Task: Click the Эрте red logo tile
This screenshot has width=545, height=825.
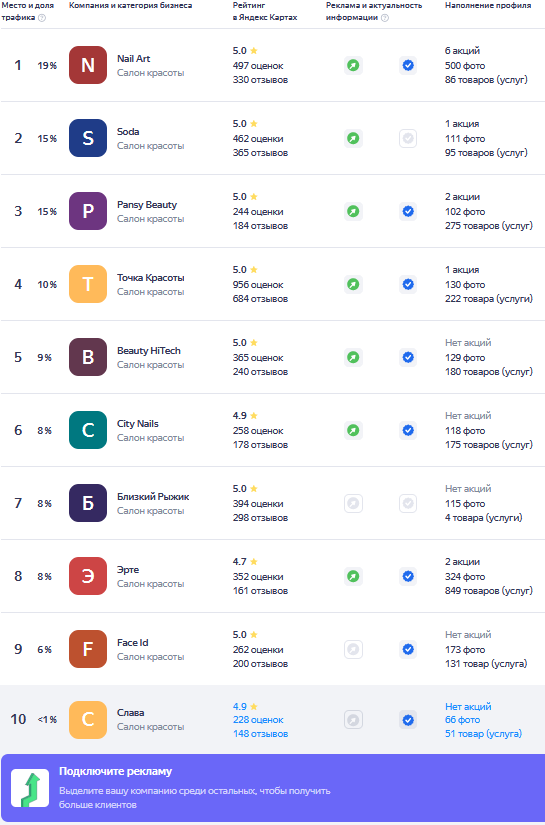Action: tap(88, 576)
